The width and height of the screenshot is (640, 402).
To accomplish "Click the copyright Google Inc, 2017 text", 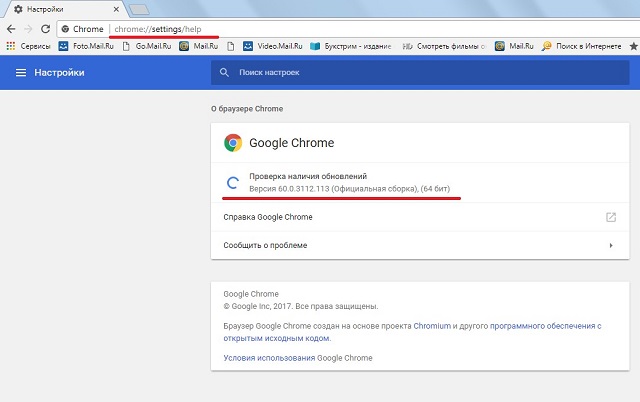I will [x=301, y=306].
